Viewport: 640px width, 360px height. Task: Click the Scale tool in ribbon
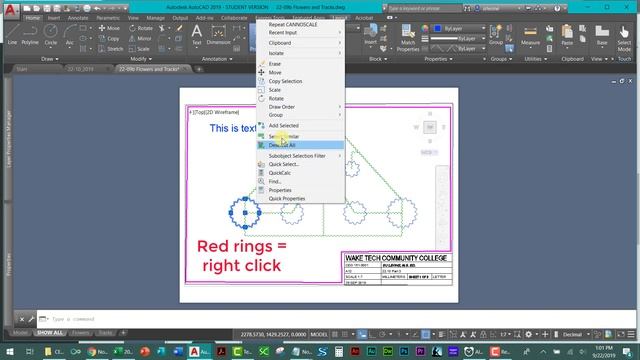[x=139, y=49]
